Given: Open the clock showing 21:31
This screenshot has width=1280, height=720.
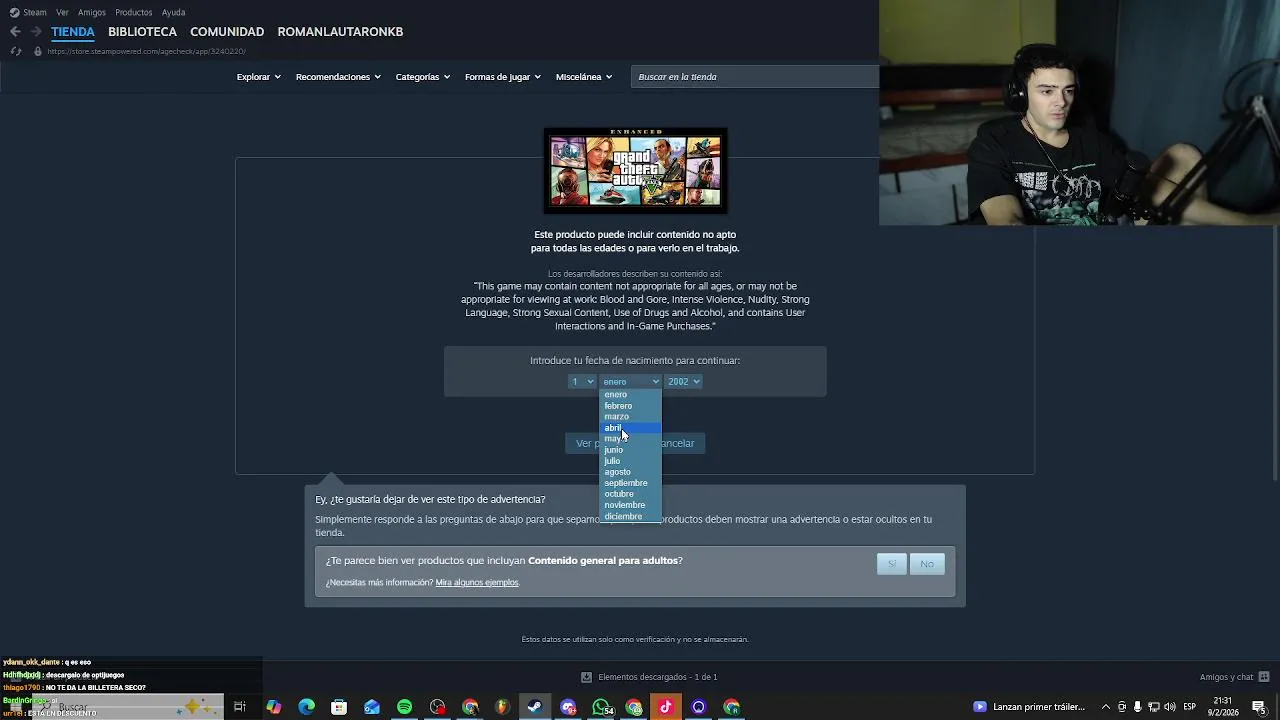Looking at the screenshot, I should 1223,707.
